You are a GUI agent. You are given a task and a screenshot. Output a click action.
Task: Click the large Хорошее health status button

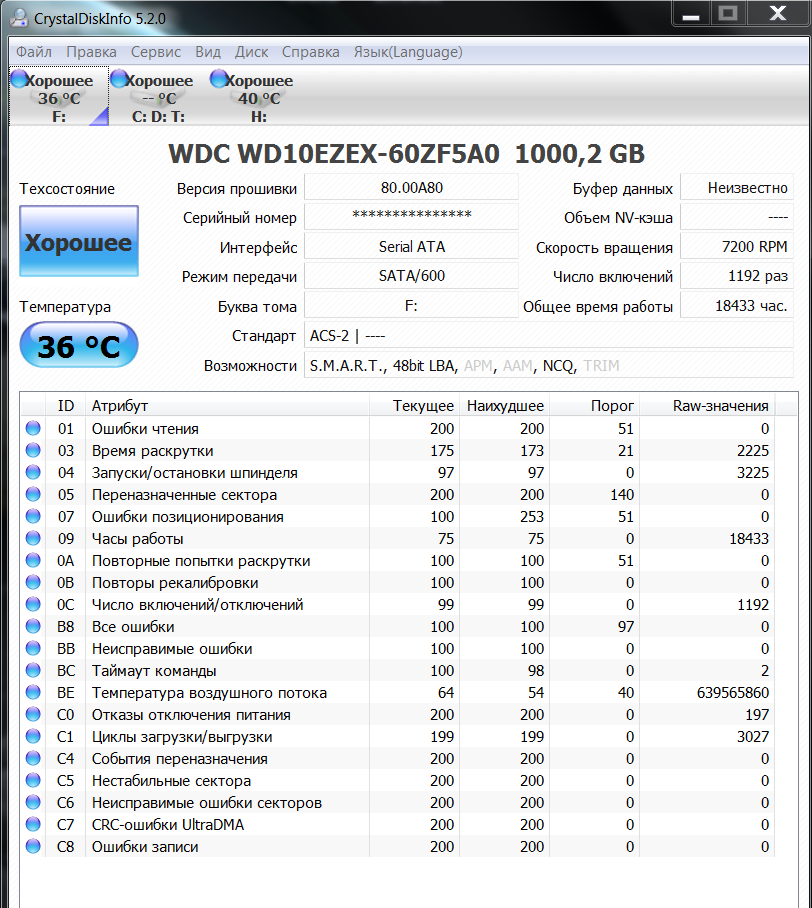pos(79,241)
